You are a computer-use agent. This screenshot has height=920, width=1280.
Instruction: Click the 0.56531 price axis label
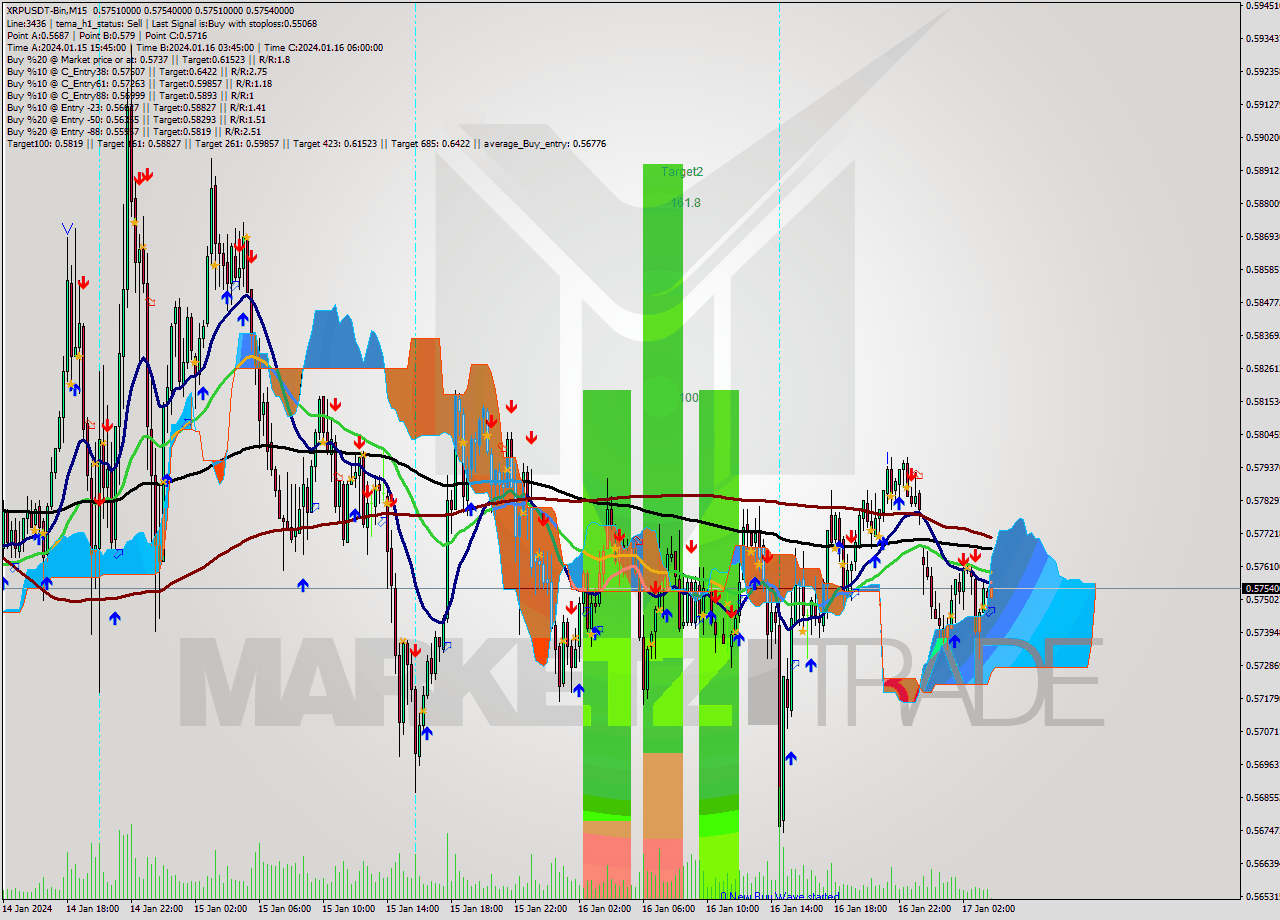tap(1263, 896)
